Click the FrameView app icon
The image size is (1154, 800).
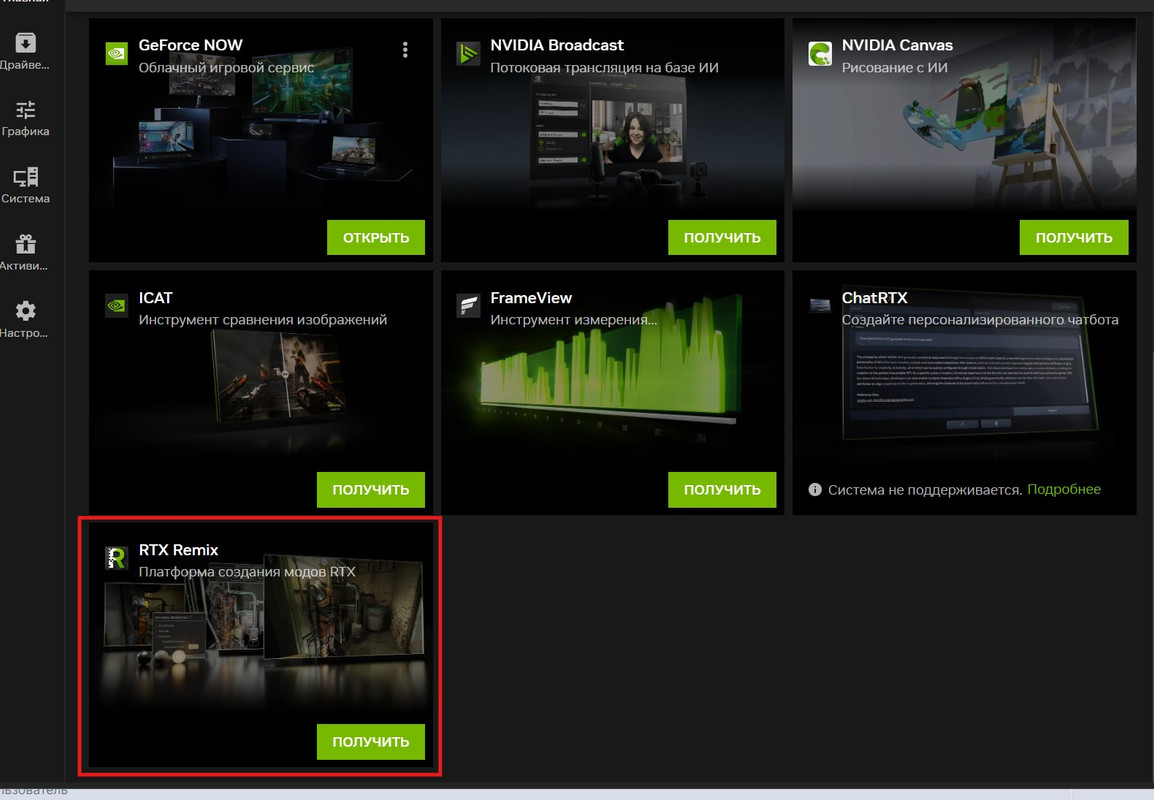coord(468,305)
